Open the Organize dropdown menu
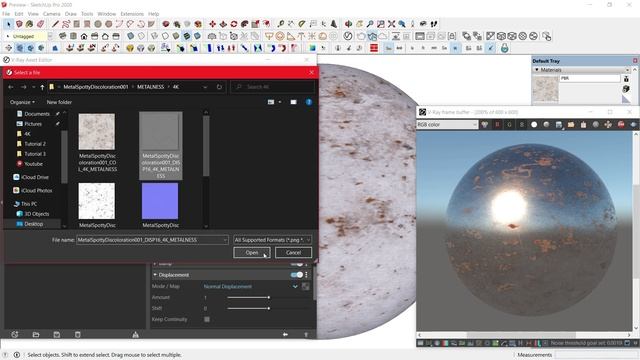The height and width of the screenshot is (360, 640). (22, 102)
